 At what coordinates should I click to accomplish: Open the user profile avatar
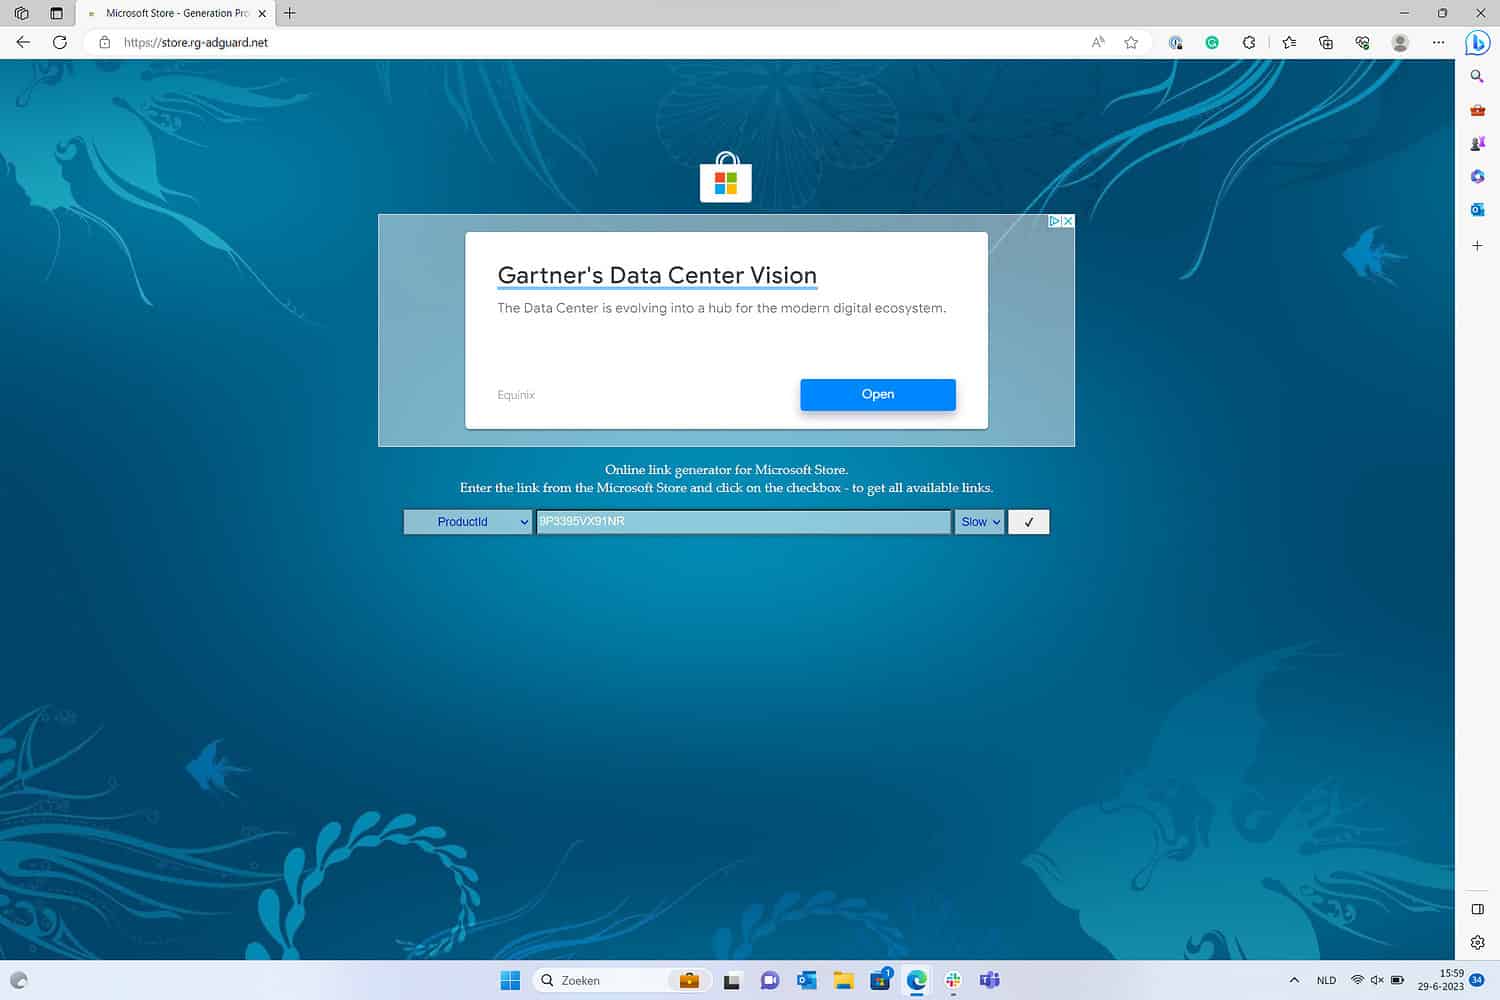1400,42
